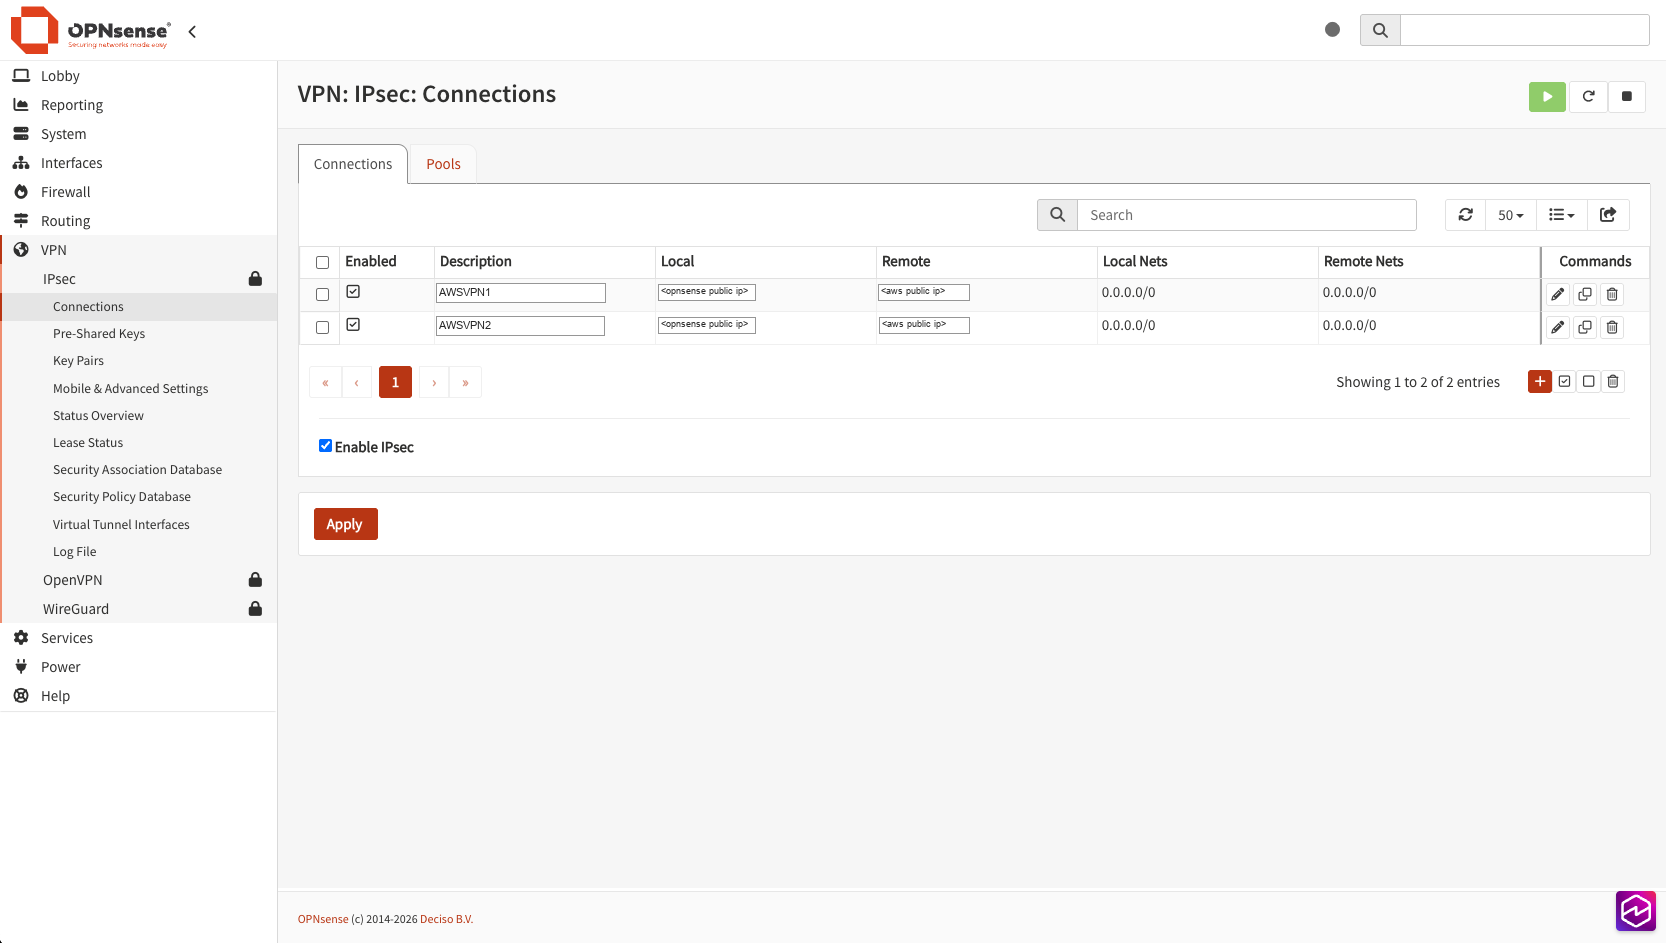The image size is (1666, 943).
Task: Start the IPsec service with the green play button
Action: click(x=1547, y=96)
